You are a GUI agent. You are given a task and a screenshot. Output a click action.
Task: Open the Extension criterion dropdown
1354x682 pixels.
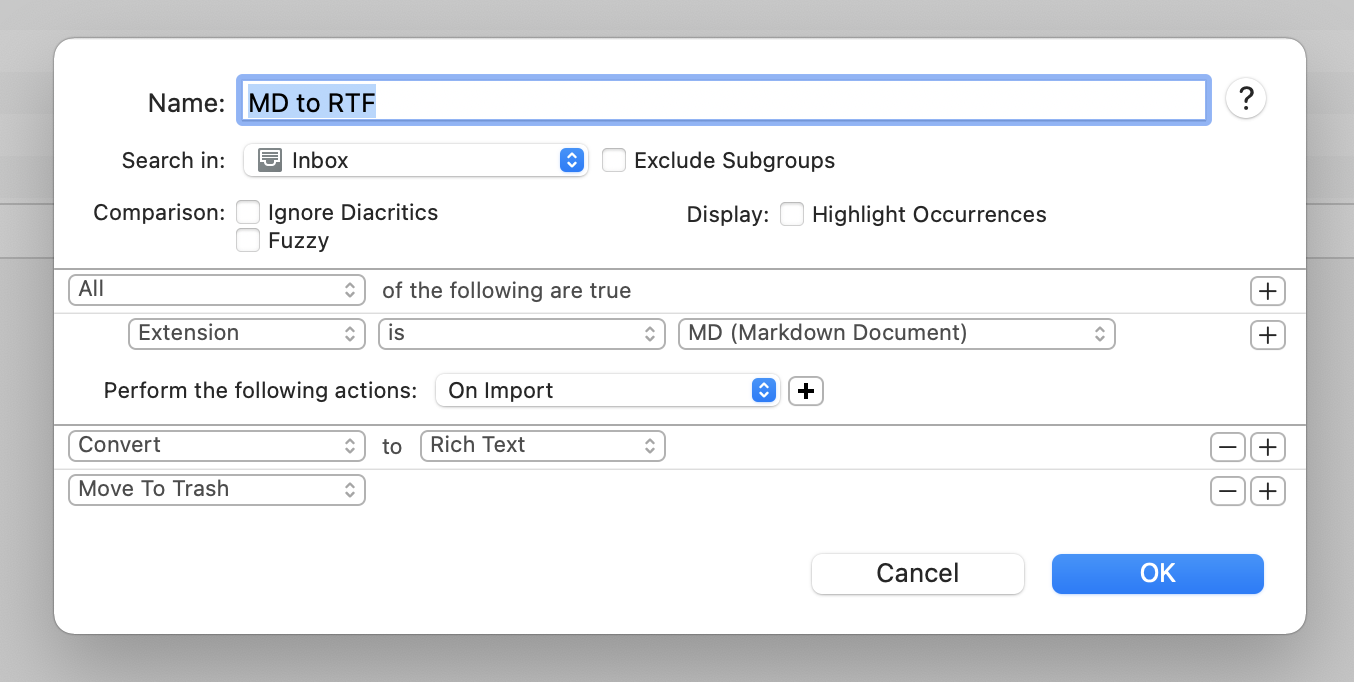(x=246, y=334)
